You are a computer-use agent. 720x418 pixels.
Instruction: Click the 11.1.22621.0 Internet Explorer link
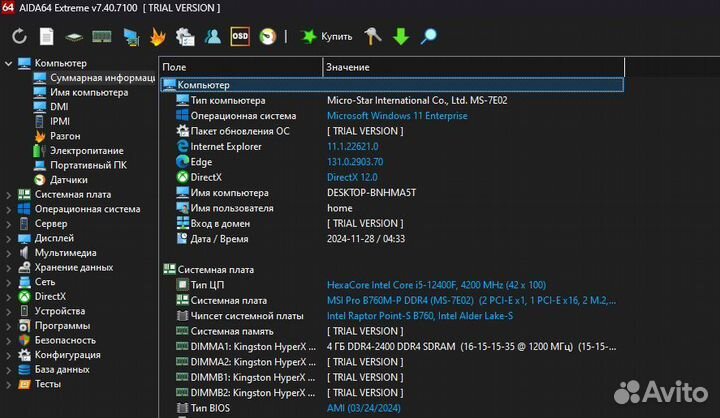(353, 147)
